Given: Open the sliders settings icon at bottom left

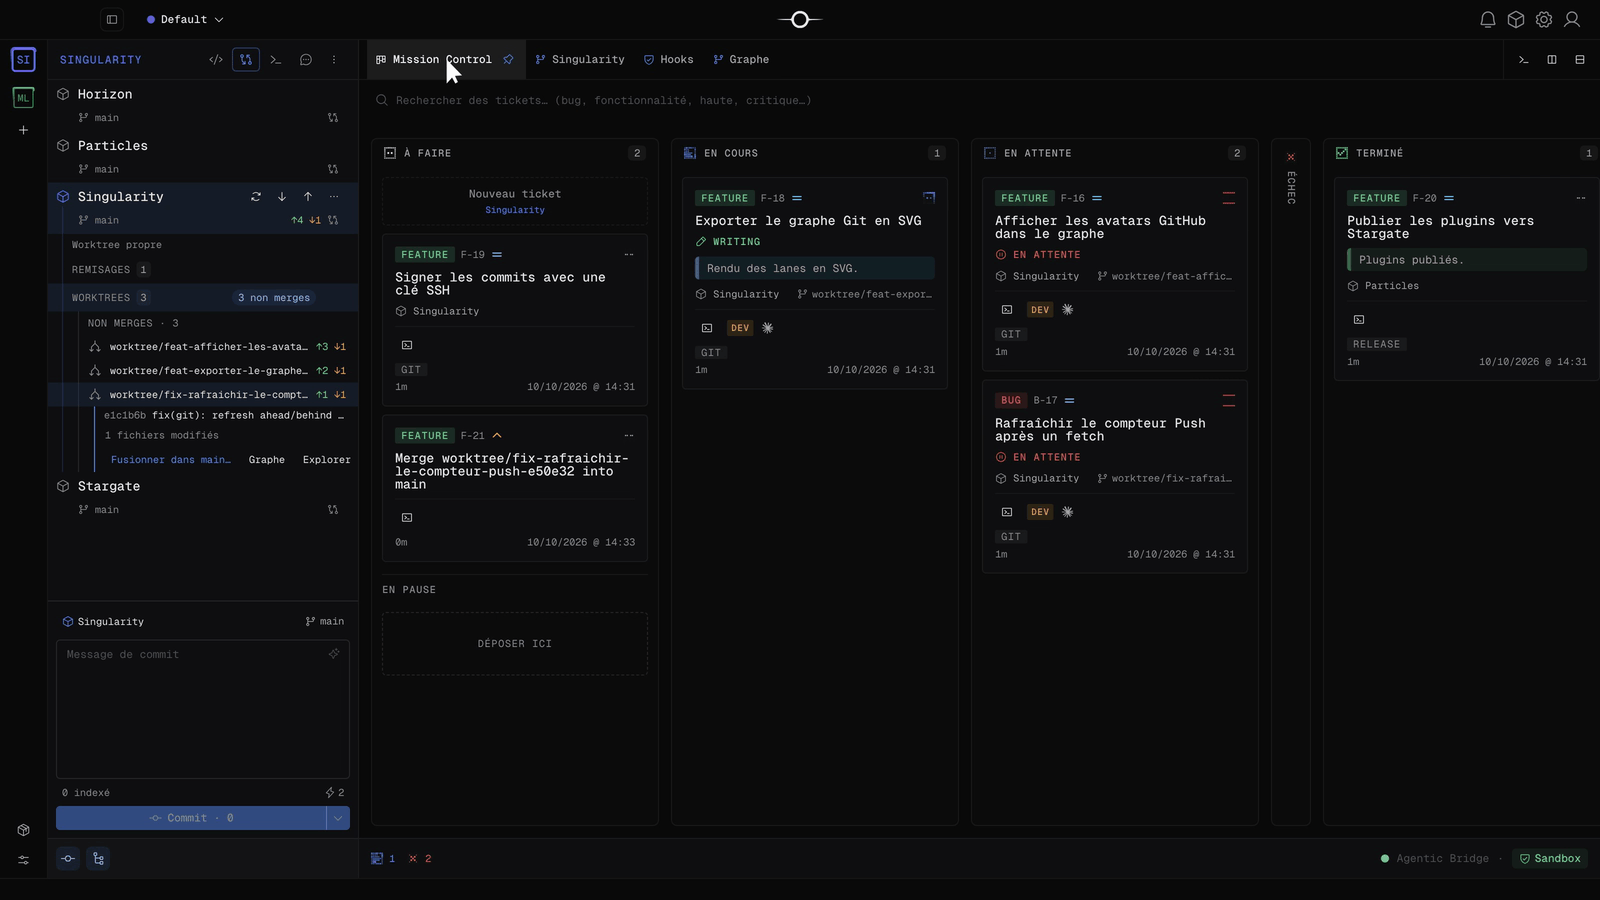Looking at the screenshot, I should 24,860.
